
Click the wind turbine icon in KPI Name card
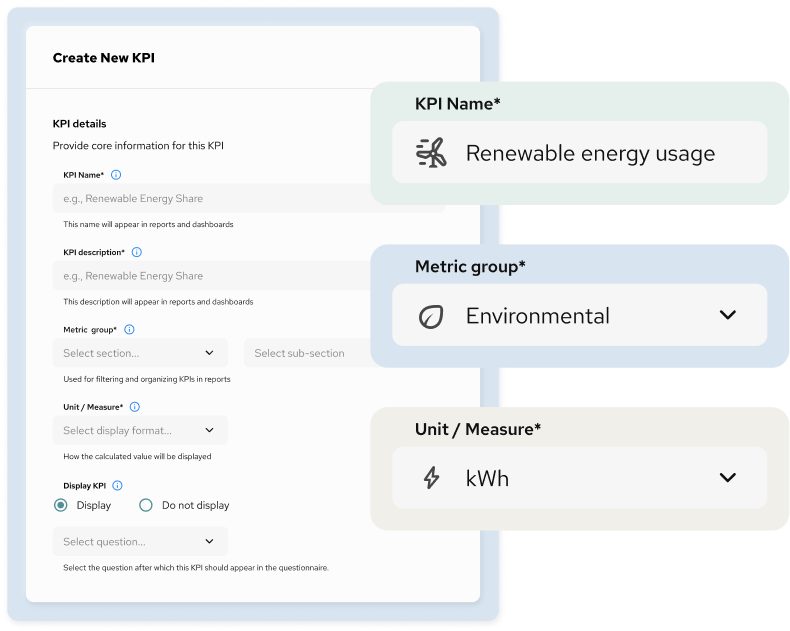pos(430,153)
